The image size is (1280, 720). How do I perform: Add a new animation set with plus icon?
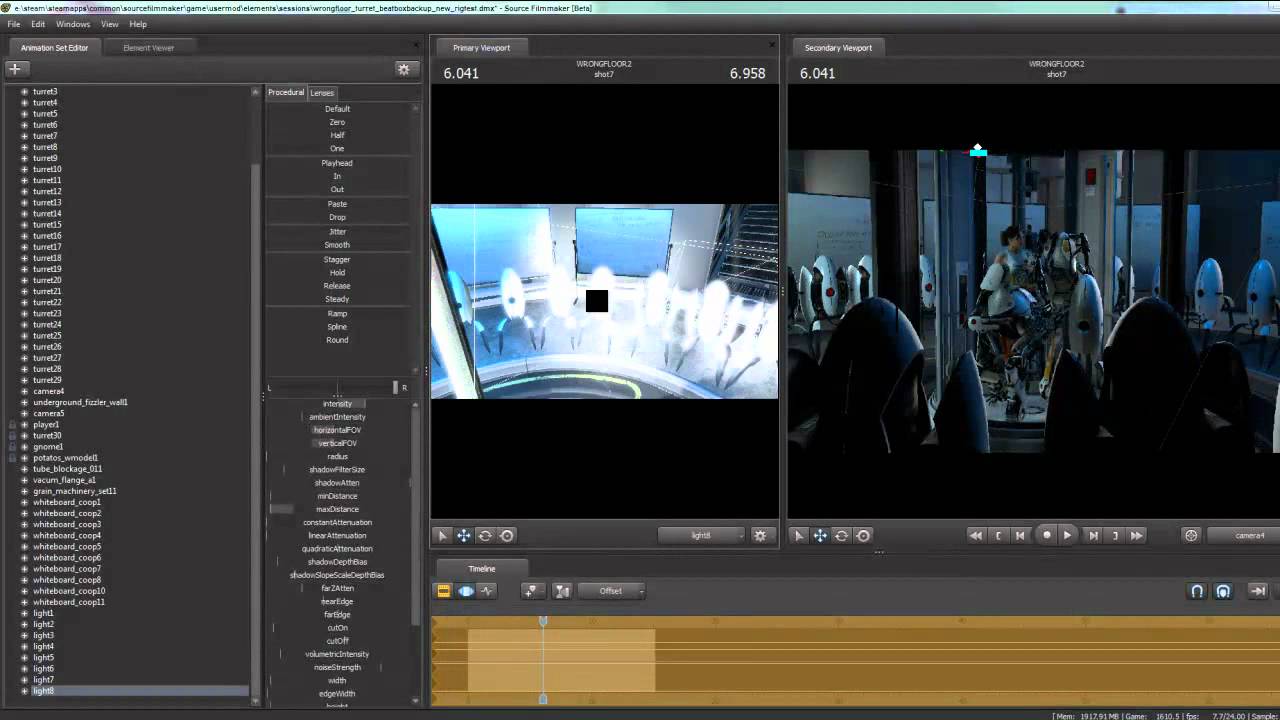pyautogui.click(x=15, y=69)
